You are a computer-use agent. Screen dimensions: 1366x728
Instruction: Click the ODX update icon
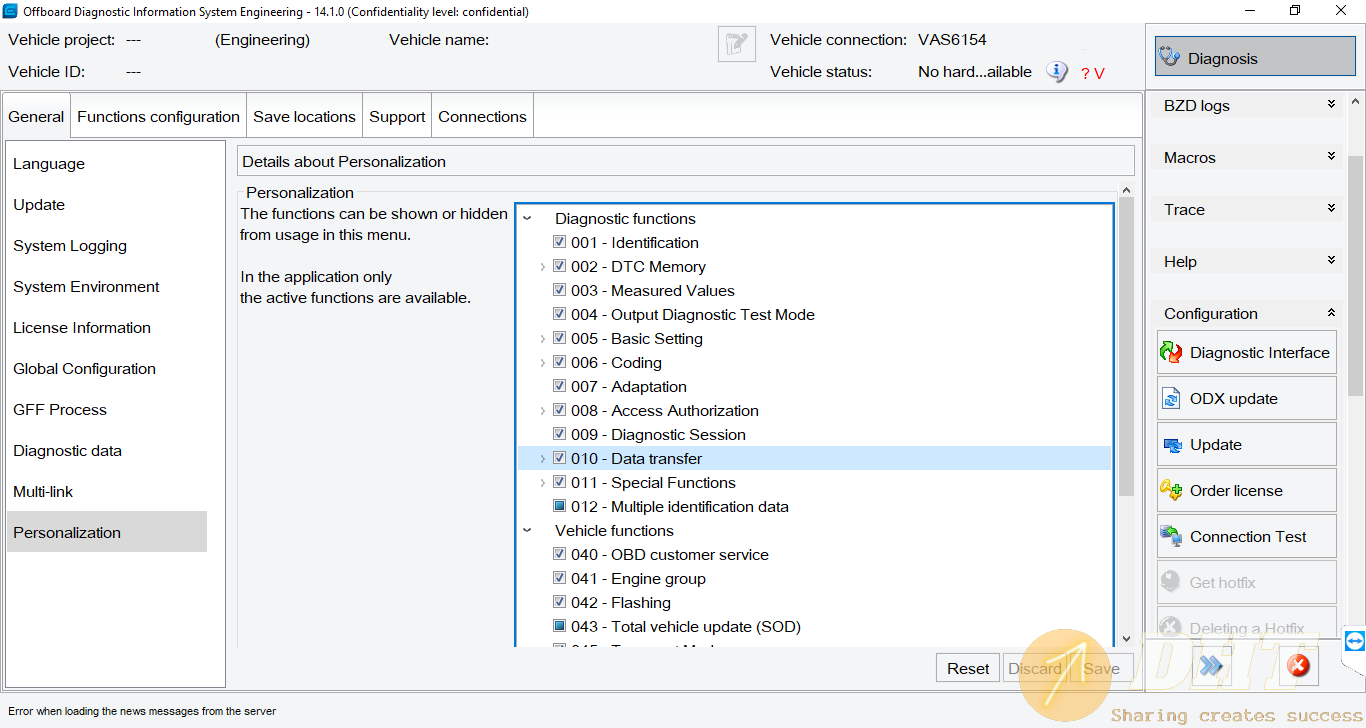point(1171,399)
